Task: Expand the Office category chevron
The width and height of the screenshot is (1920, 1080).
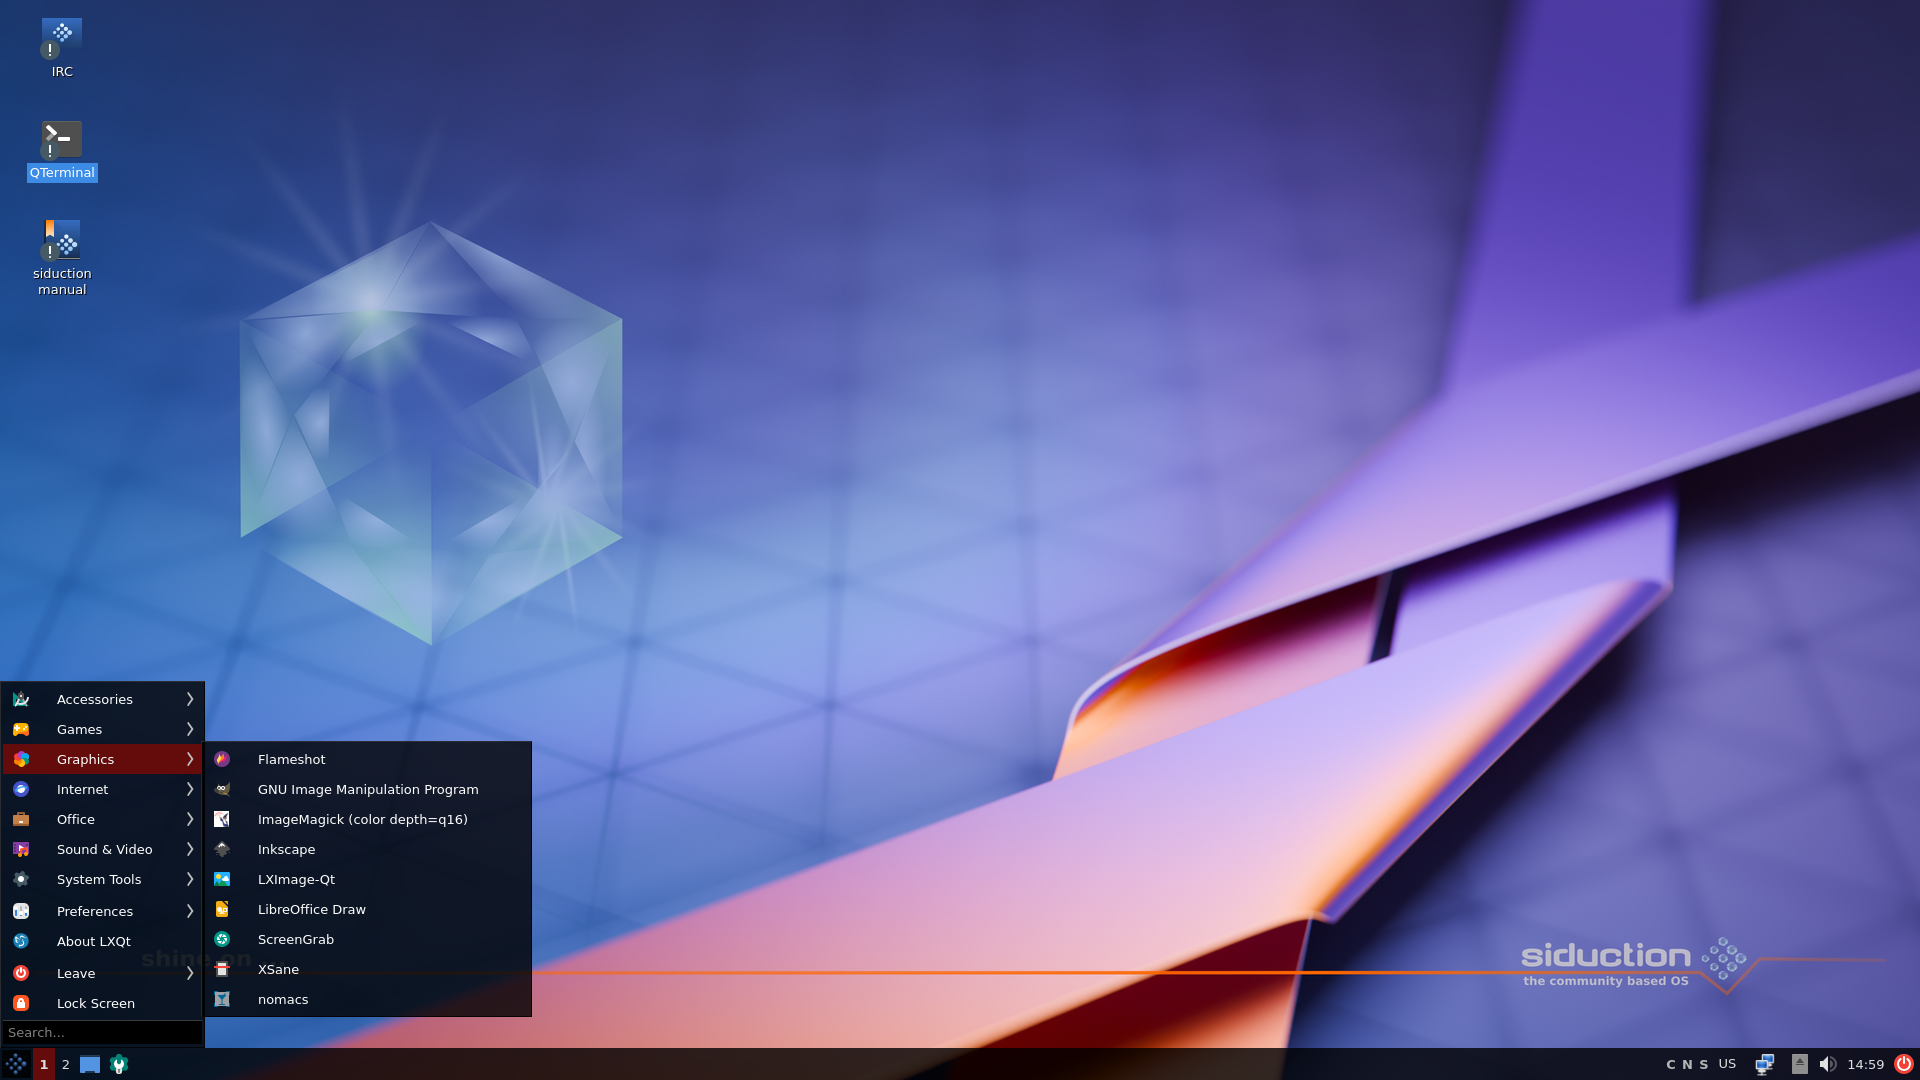Action: point(190,819)
